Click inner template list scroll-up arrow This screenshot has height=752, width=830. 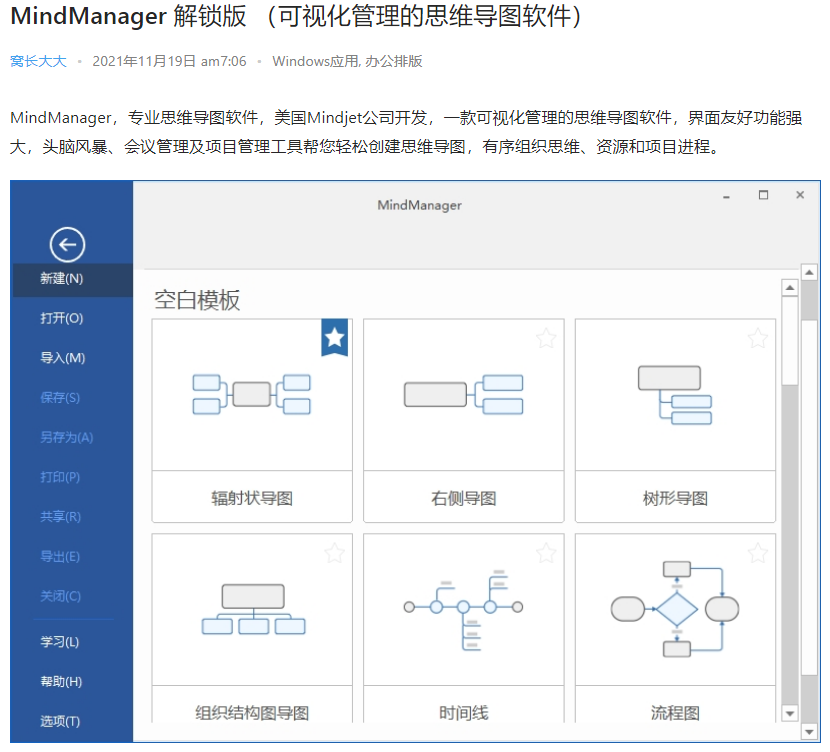[790, 288]
